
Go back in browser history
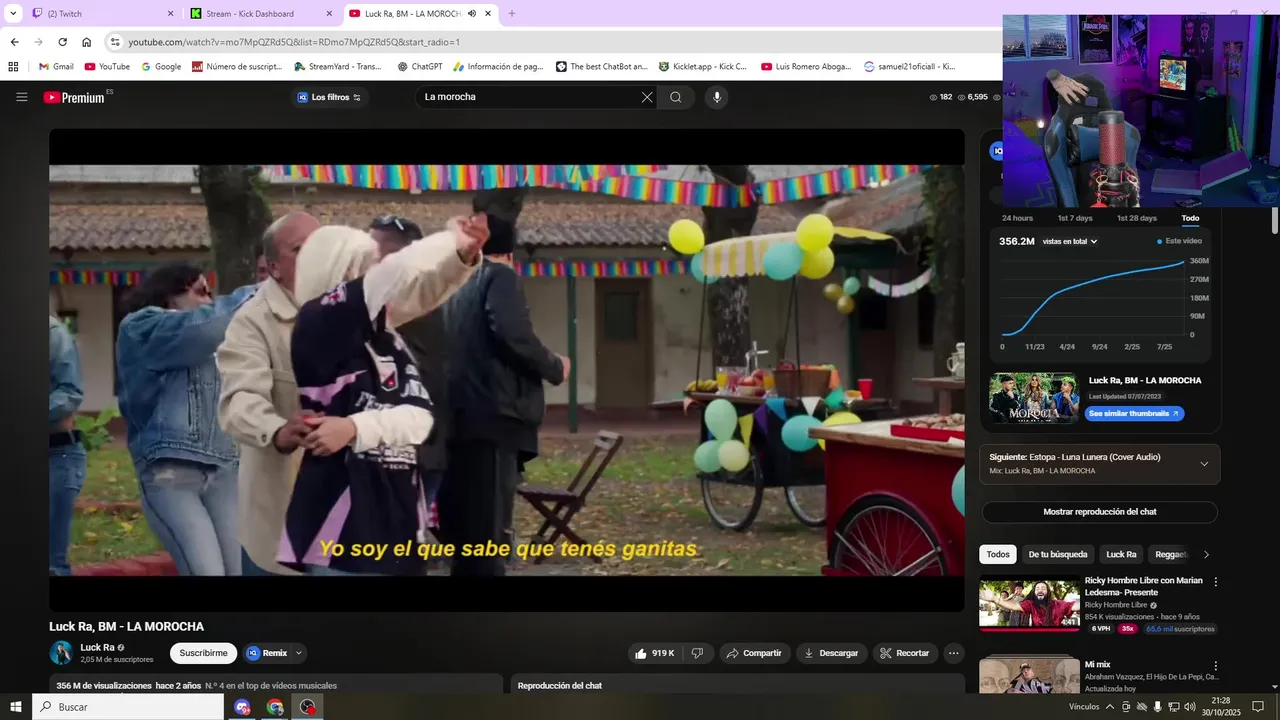(14, 42)
